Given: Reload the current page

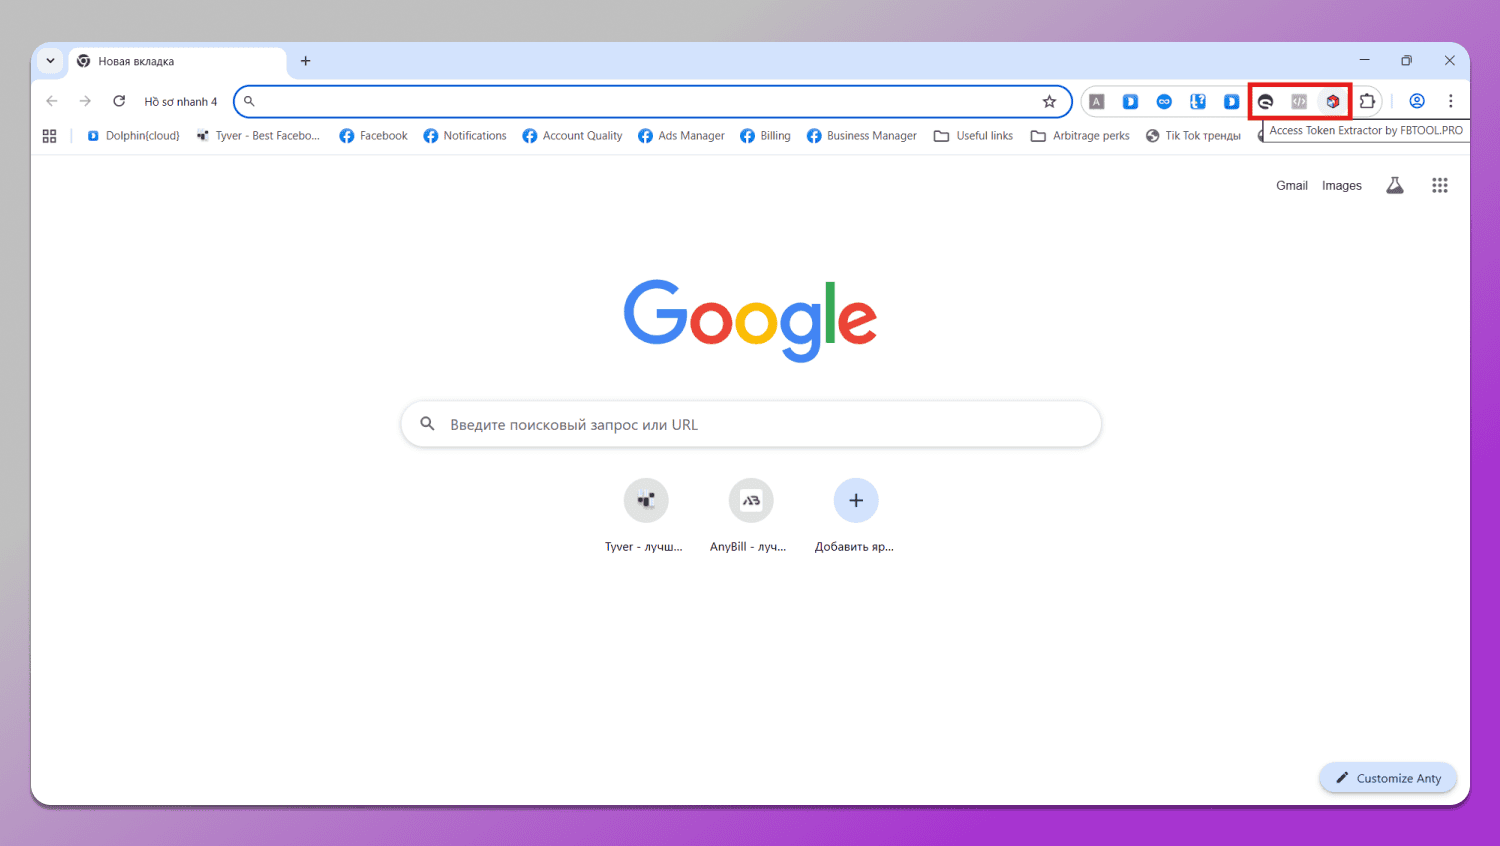Looking at the screenshot, I should [119, 101].
